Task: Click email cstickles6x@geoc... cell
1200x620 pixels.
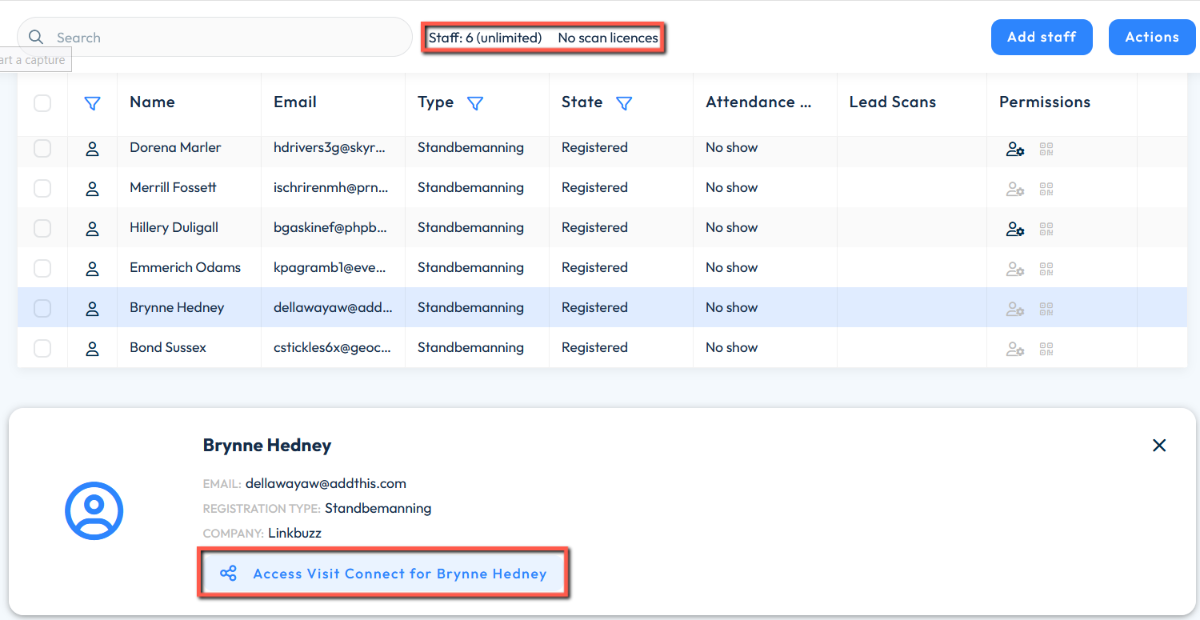Action: coord(331,348)
